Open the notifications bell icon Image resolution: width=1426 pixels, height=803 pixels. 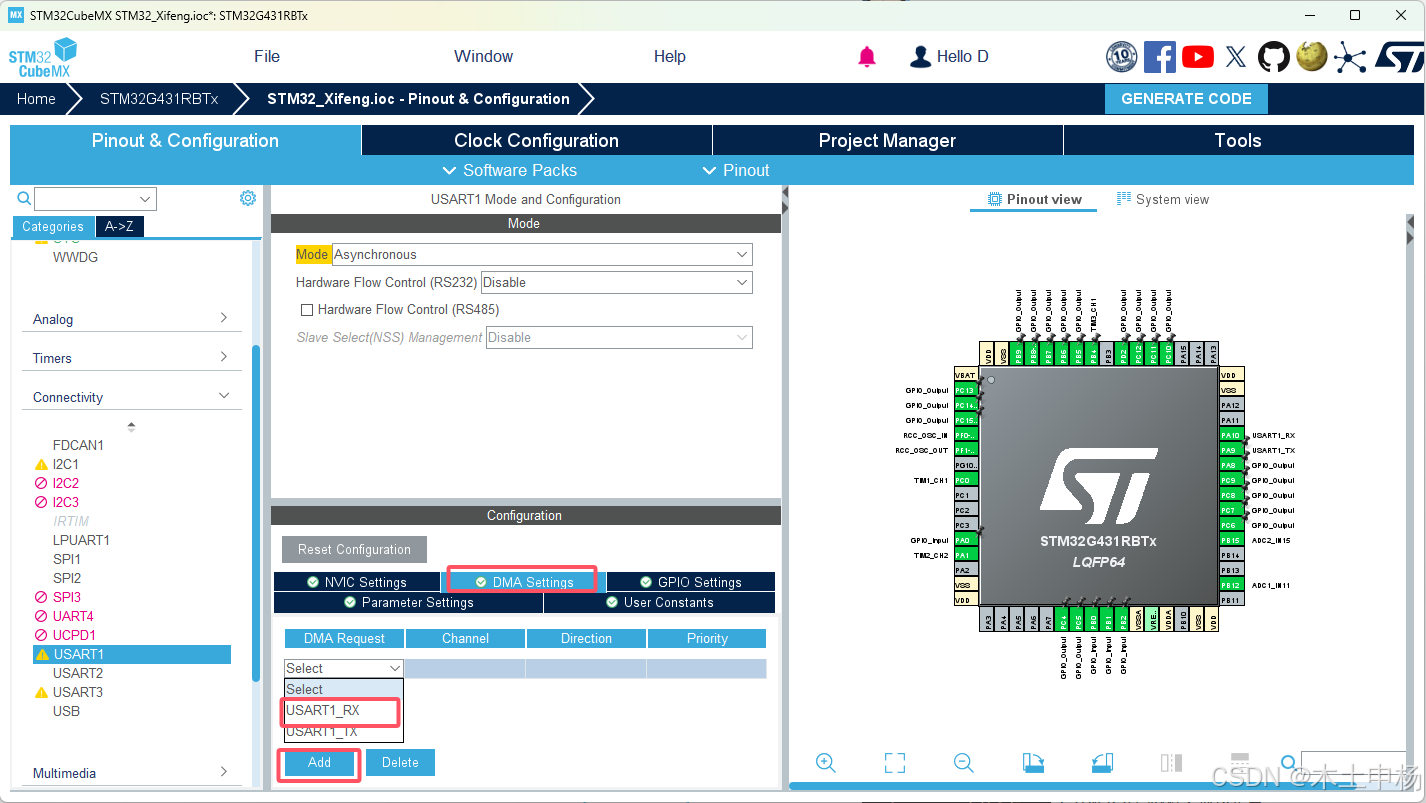[x=867, y=57]
